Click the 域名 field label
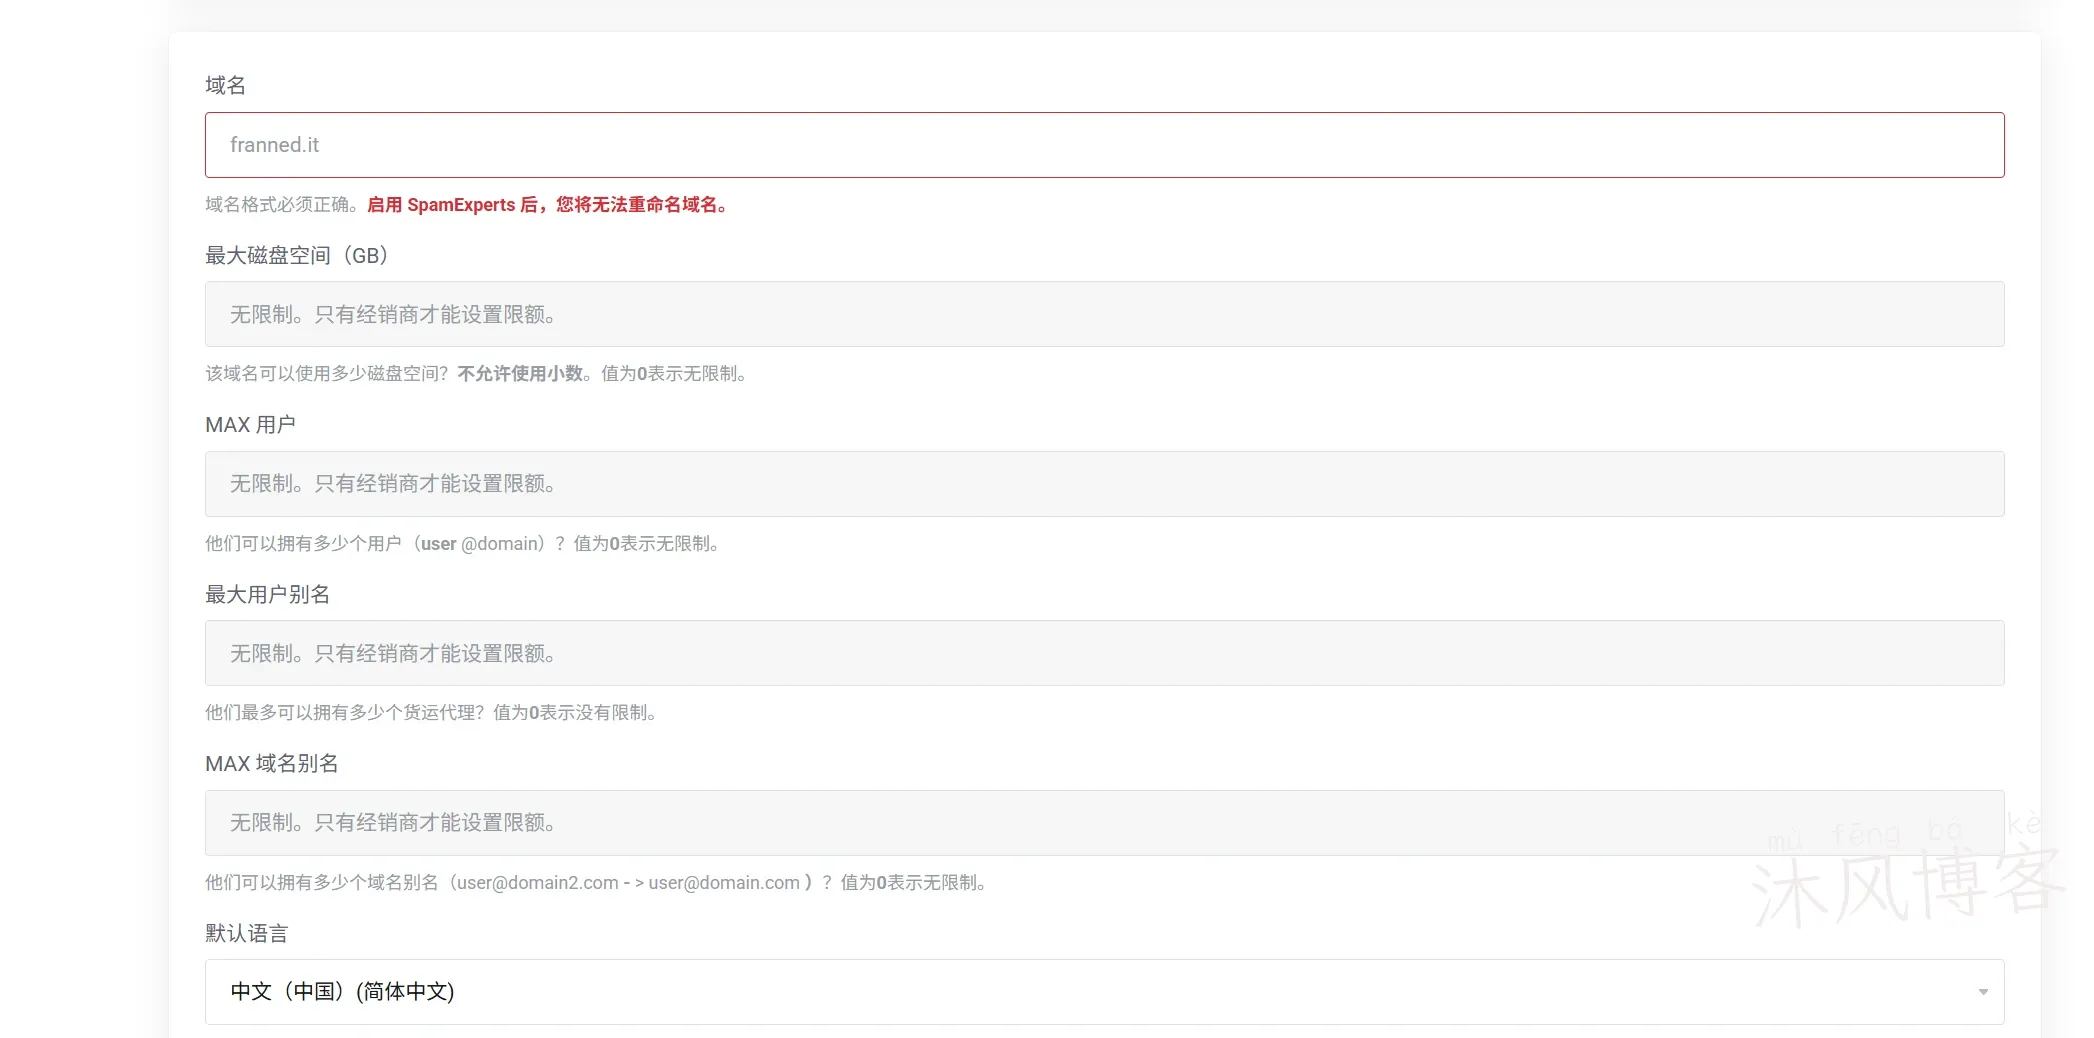Viewport: 2094px width, 1038px height. click(x=225, y=85)
